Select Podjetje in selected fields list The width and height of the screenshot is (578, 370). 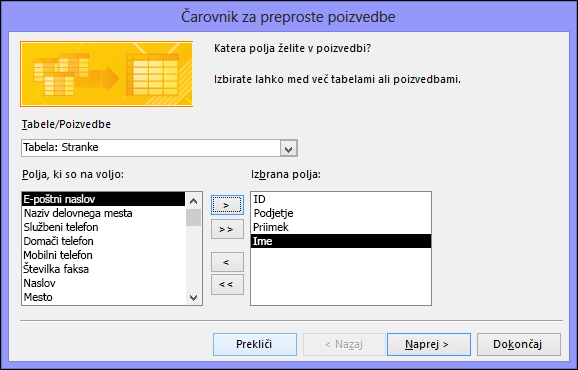tap(341, 213)
